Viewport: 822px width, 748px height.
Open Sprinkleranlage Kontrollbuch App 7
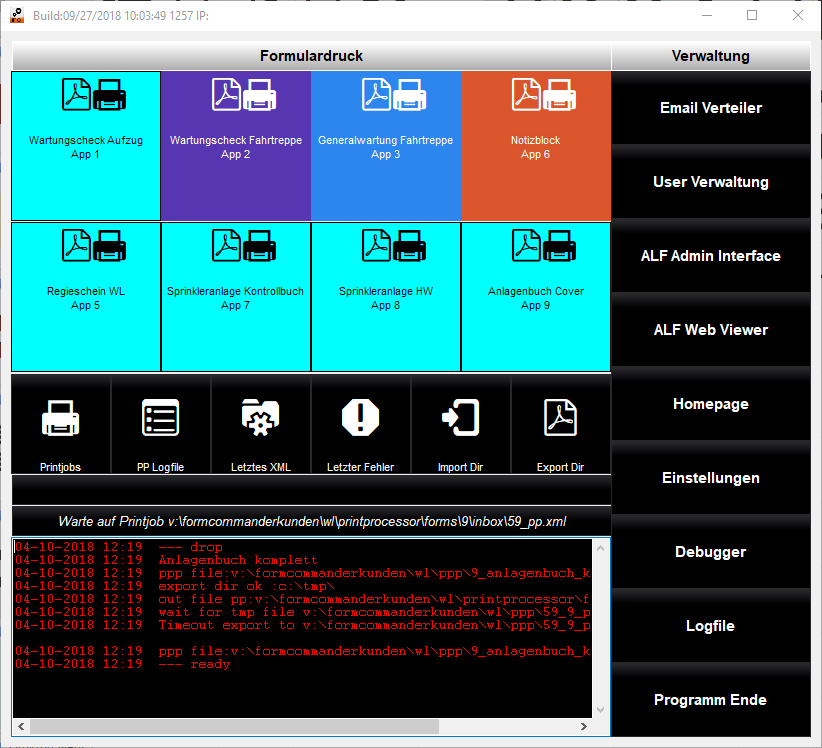point(235,295)
